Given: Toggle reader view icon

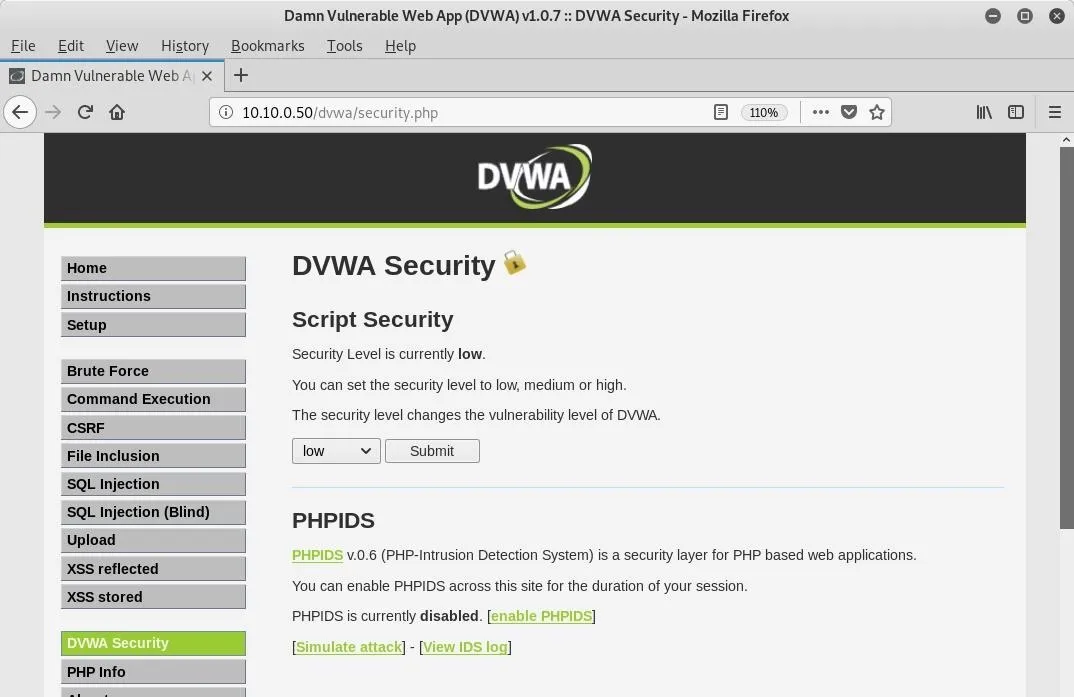Looking at the screenshot, I should [x=721, y=112].
